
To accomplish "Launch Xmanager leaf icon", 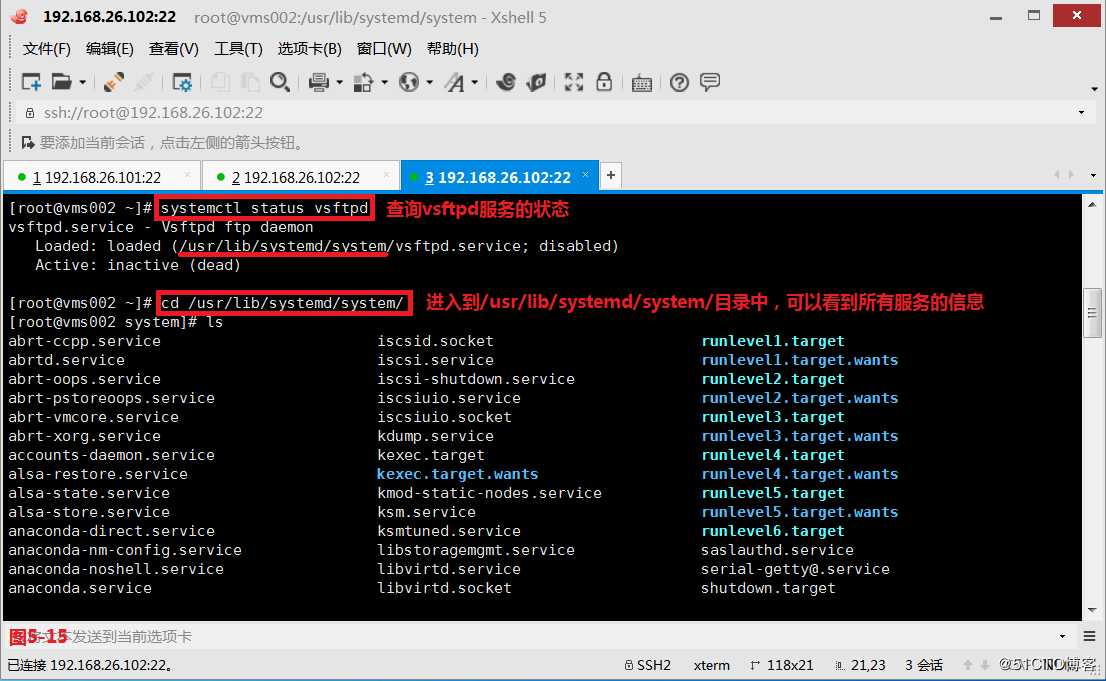I will 536,82.
